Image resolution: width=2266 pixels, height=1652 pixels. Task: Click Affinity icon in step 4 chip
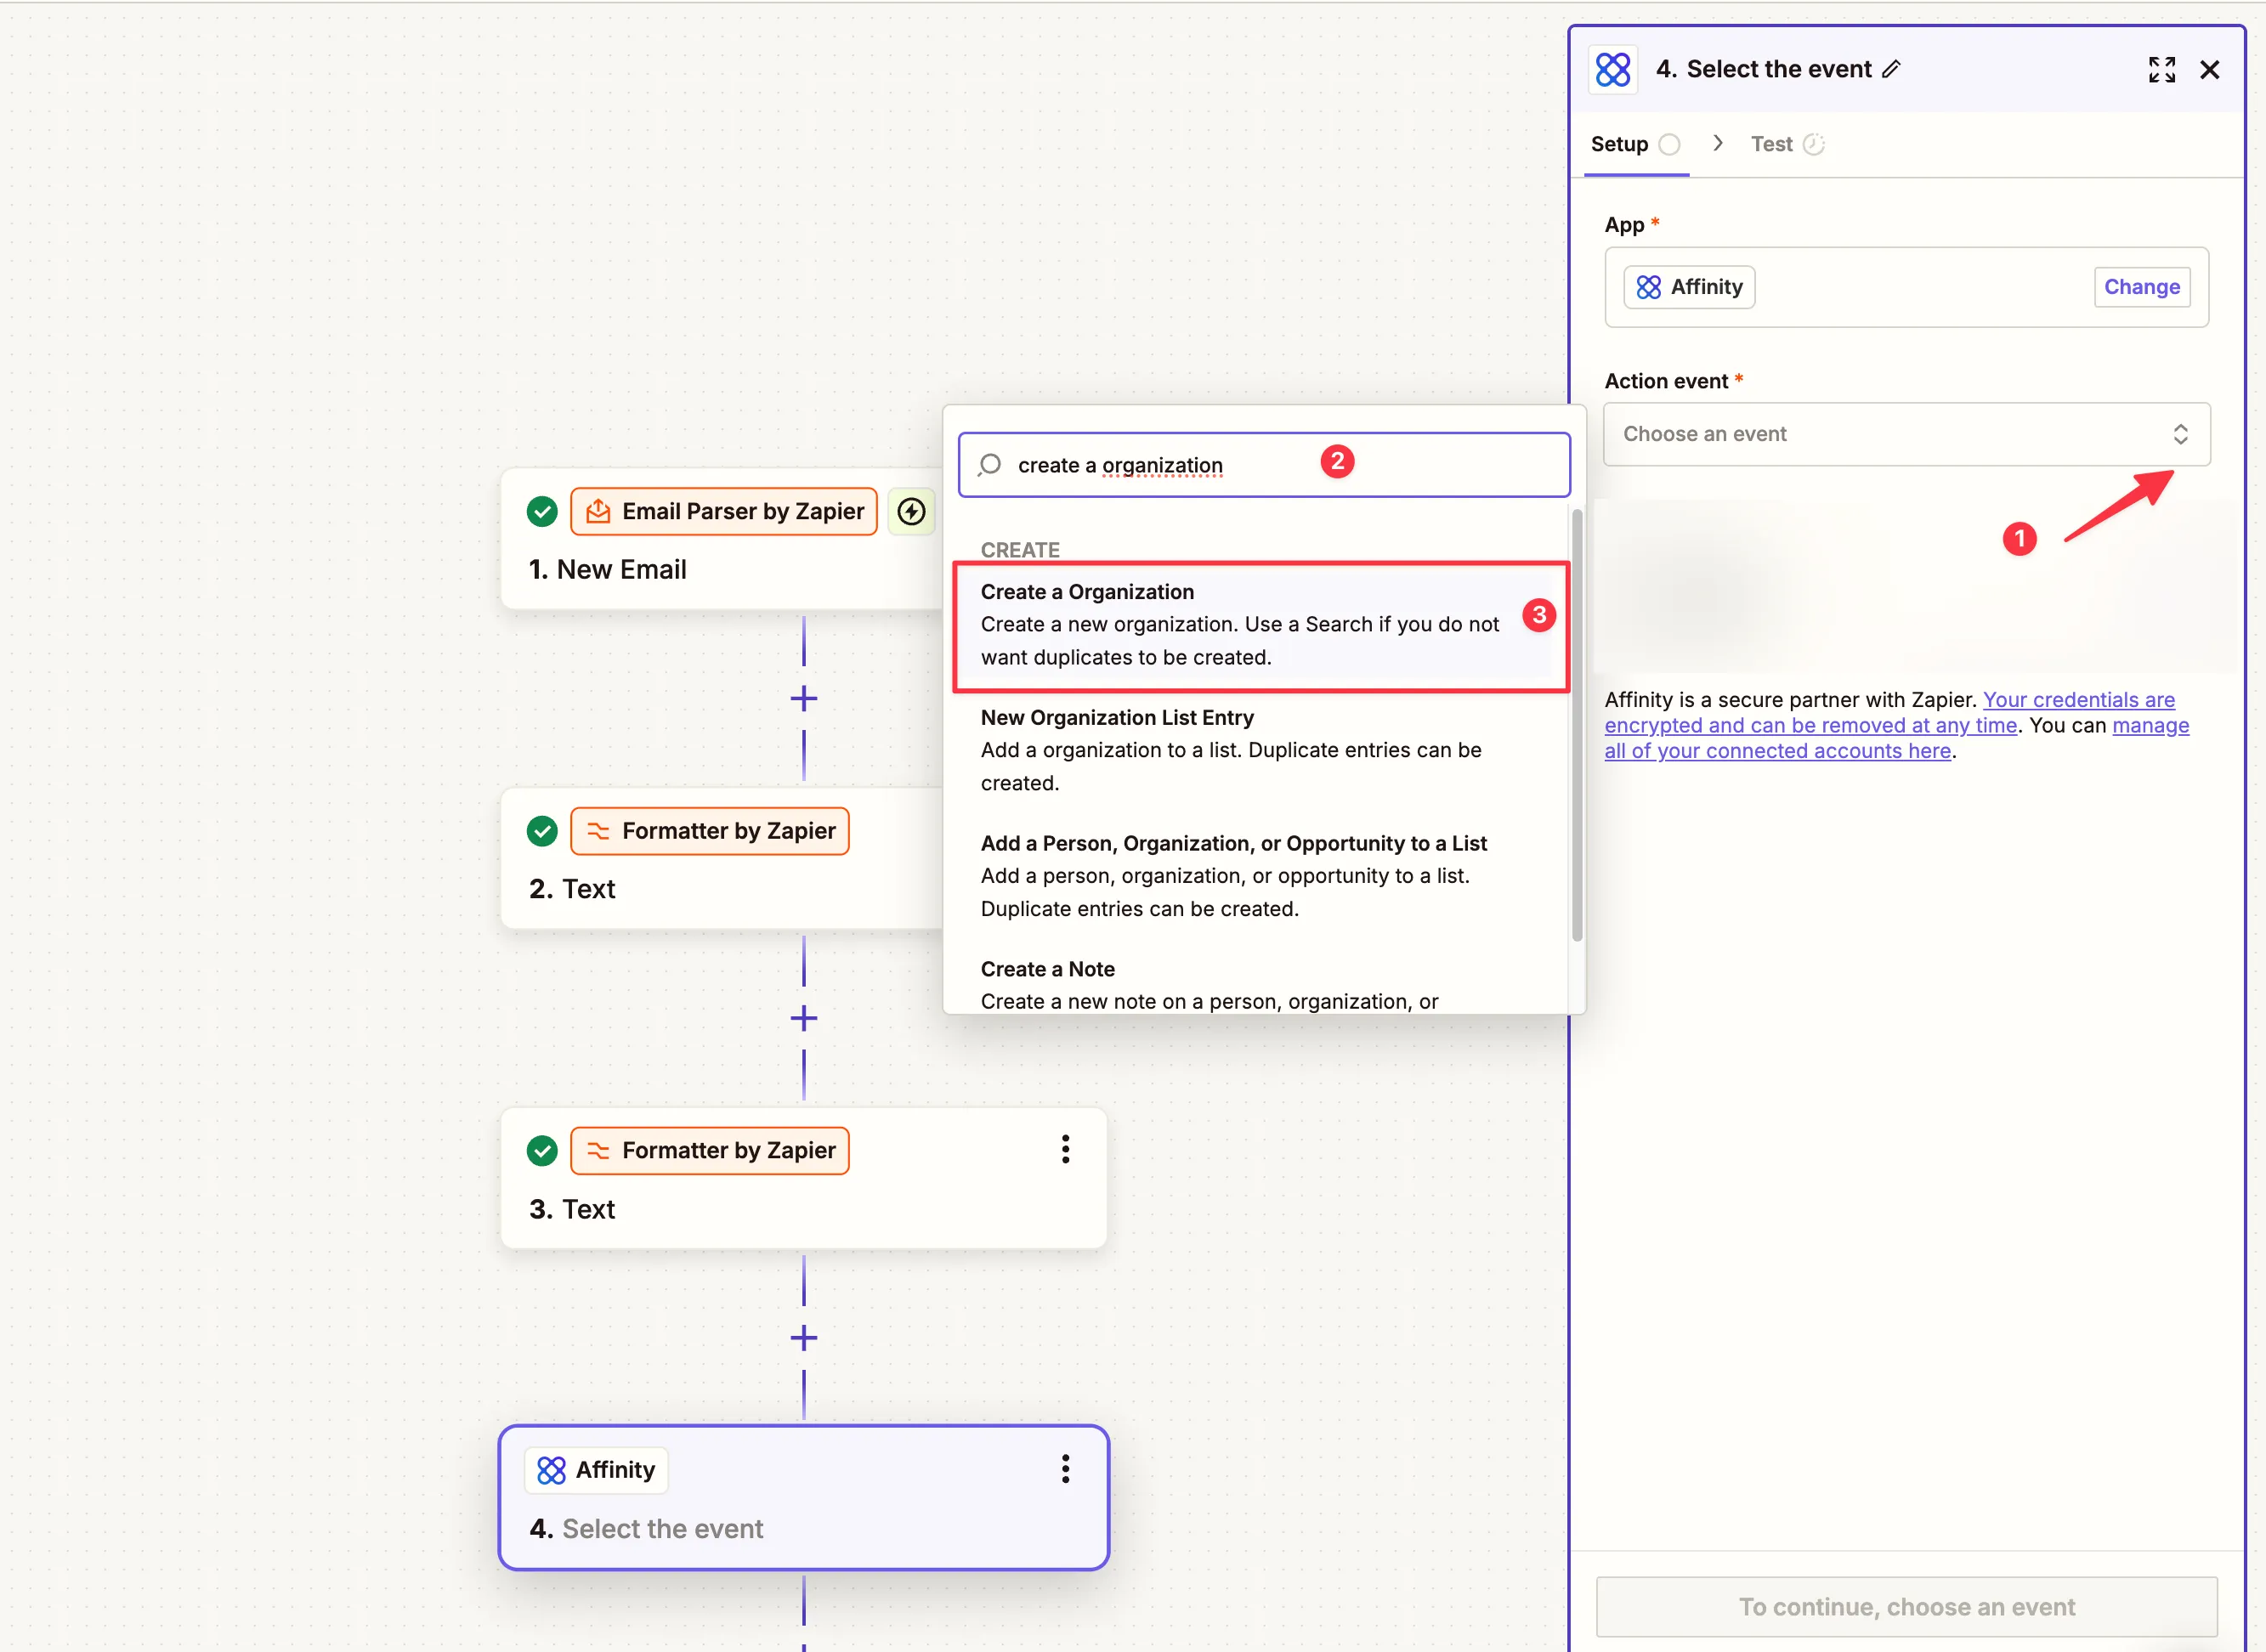551,1470
